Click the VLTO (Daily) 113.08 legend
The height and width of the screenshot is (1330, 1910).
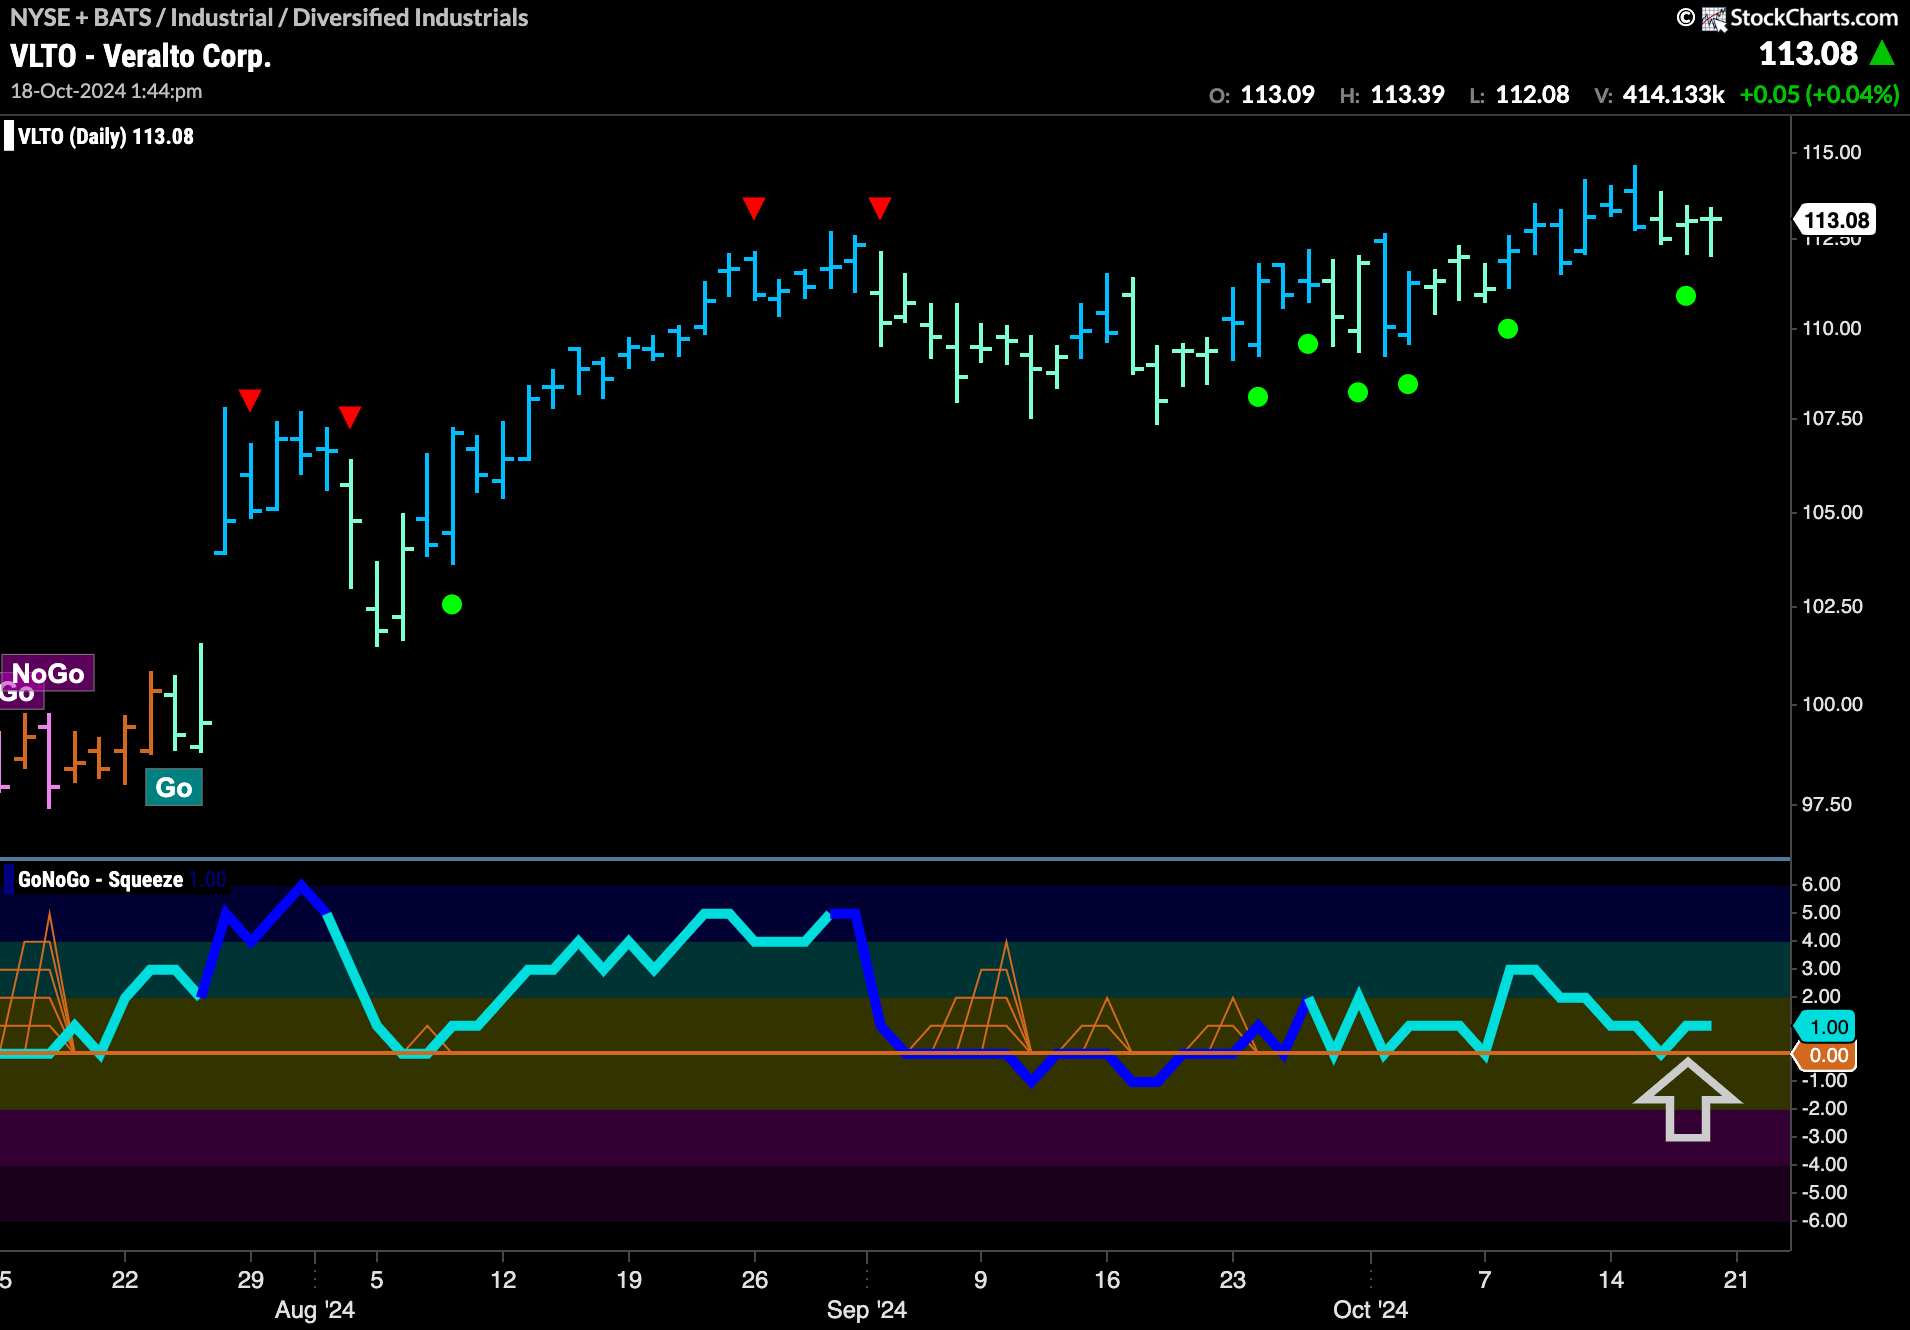106,136
